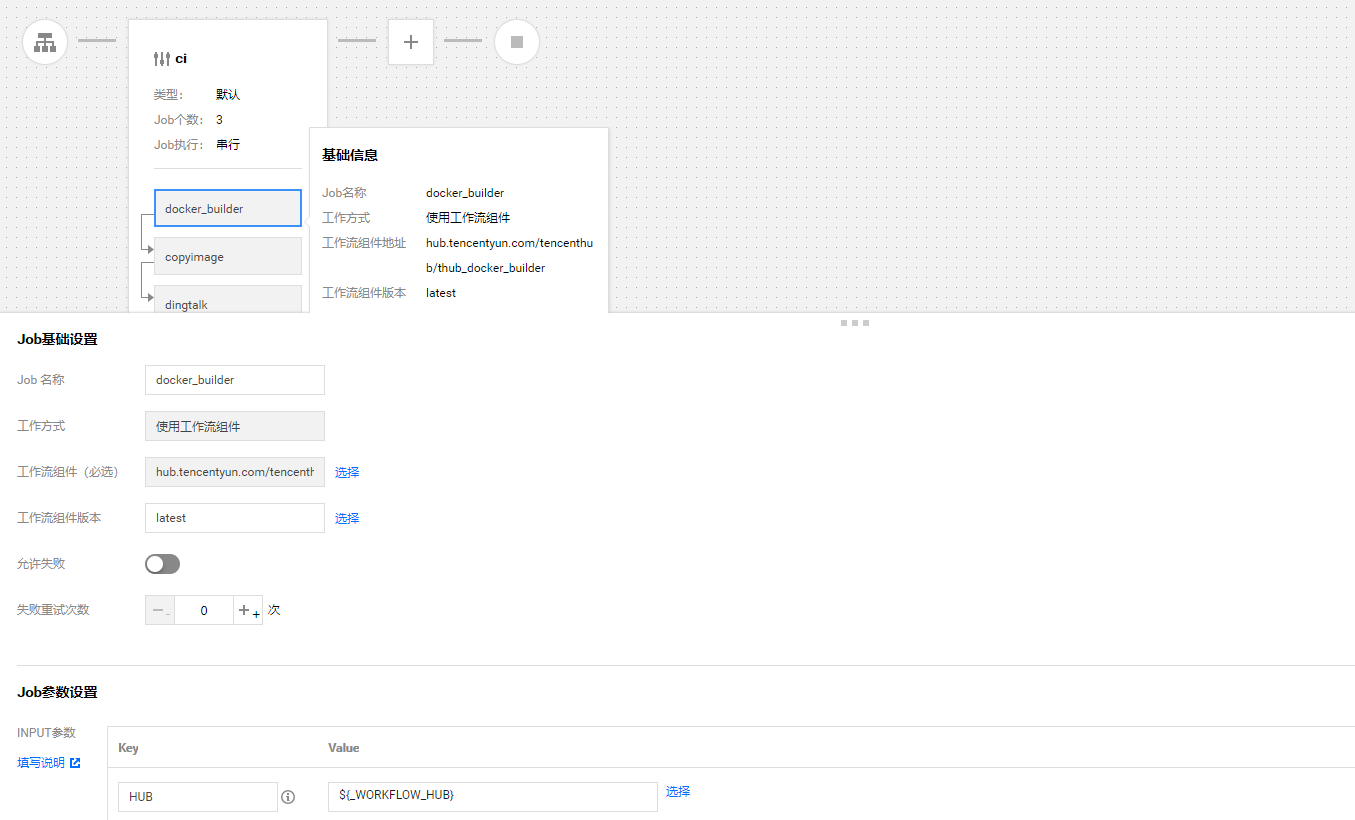
Task: Click the Job 名称 input field
Action: 235,380
